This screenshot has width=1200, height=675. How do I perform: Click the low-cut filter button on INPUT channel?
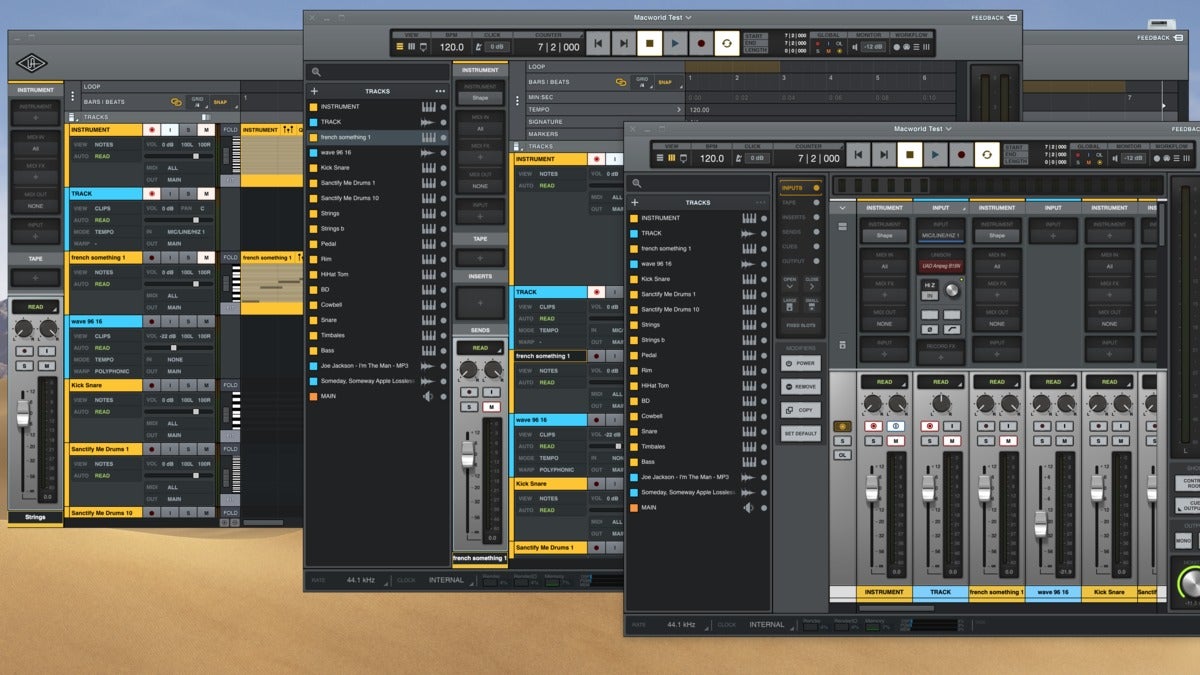click(951, 329)
